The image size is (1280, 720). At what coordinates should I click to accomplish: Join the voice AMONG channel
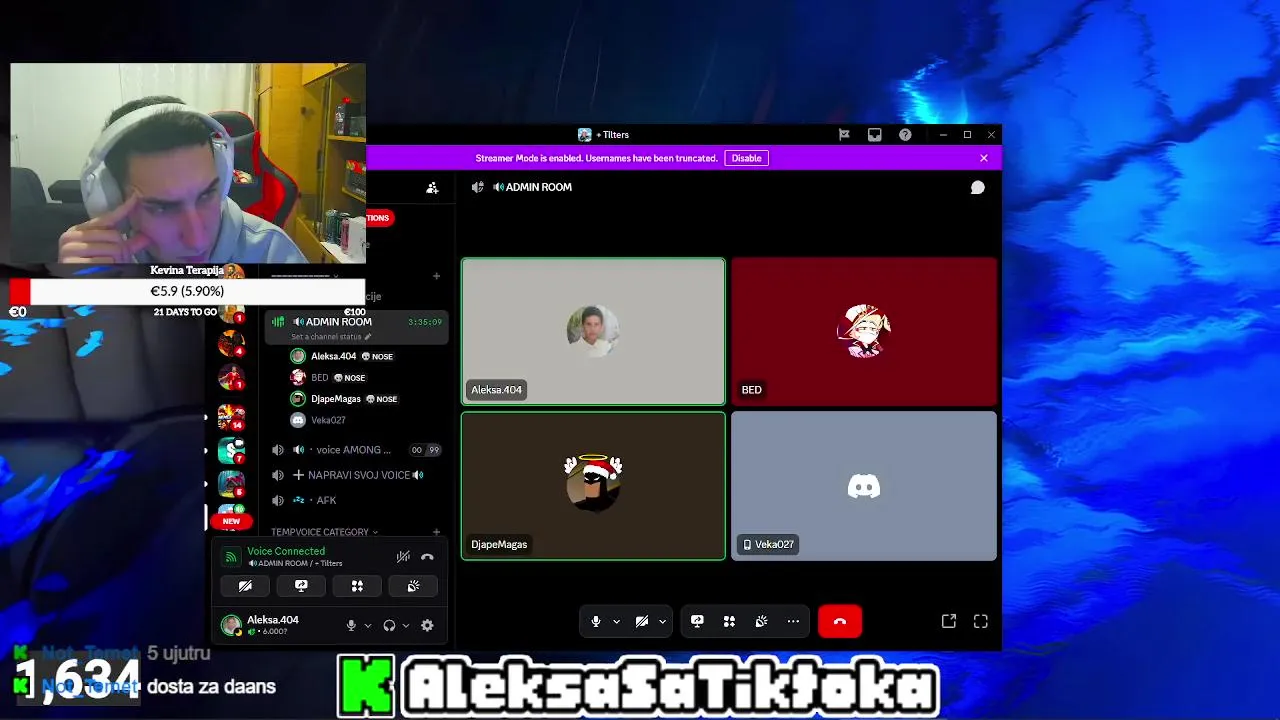(355, 450)
